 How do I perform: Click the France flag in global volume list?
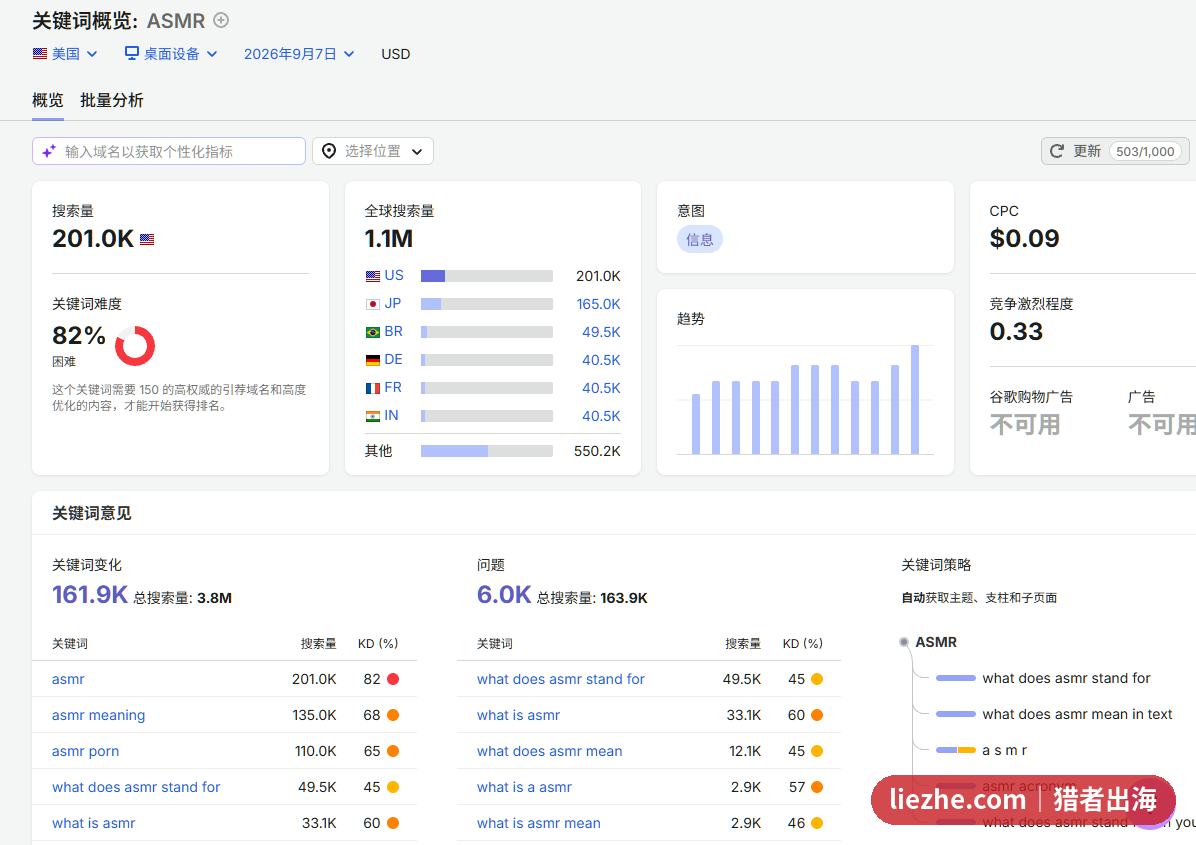pos(373,388)
